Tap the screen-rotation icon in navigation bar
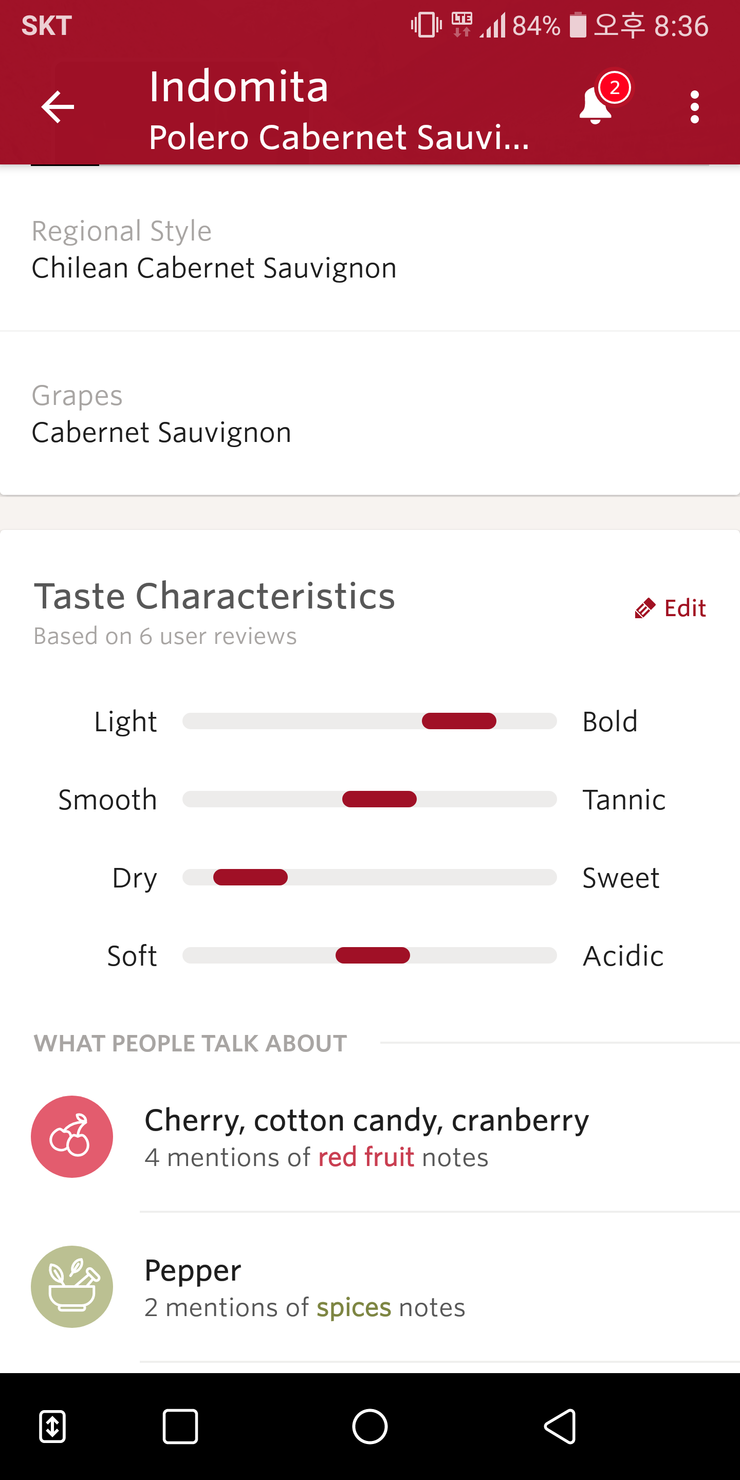Viewport: 740px width, 1480px height. click(52, 1426)
